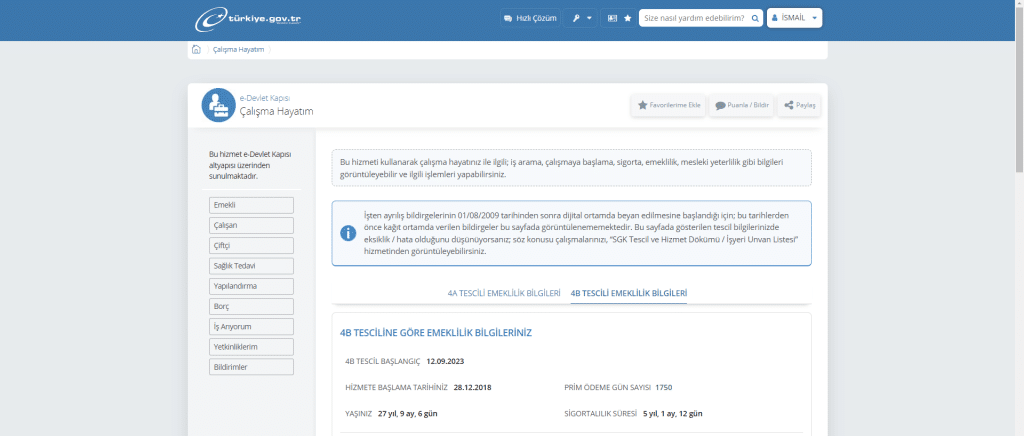Select the İş Arıyorum sidebar item
1024x436 pixels.
click(x=251, y=326)
